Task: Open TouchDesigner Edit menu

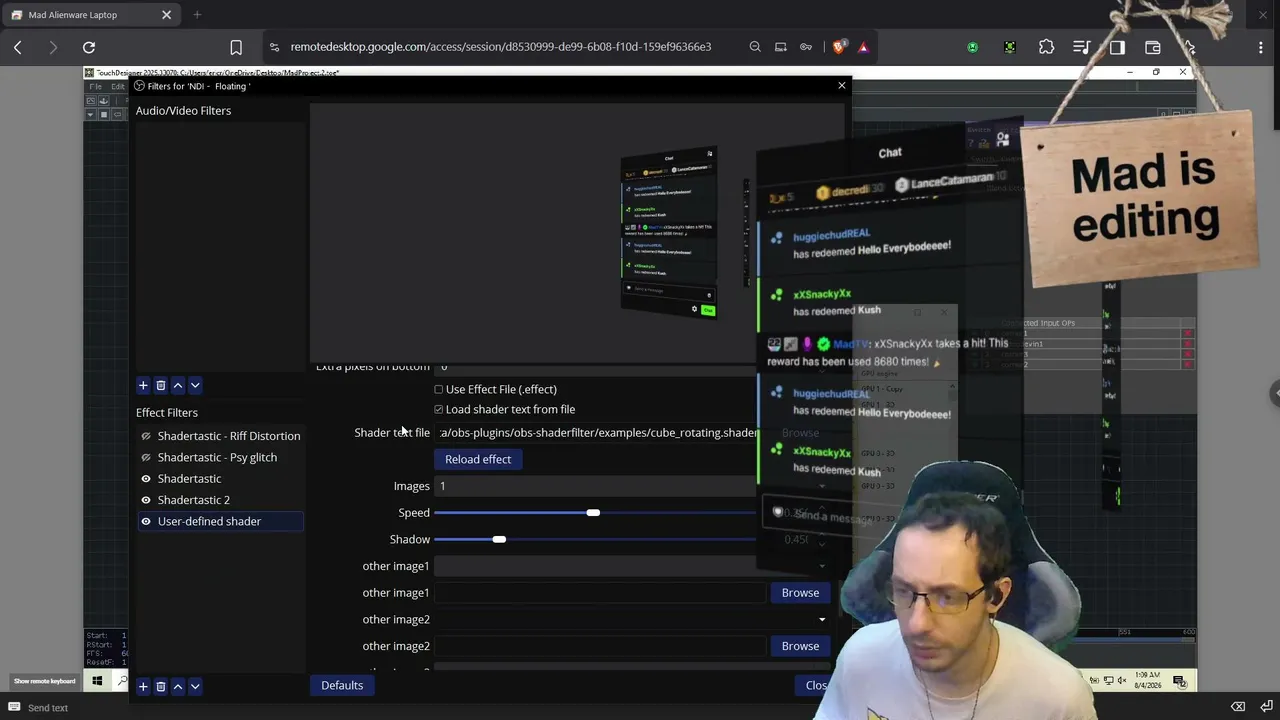Action: pos(118,87)
